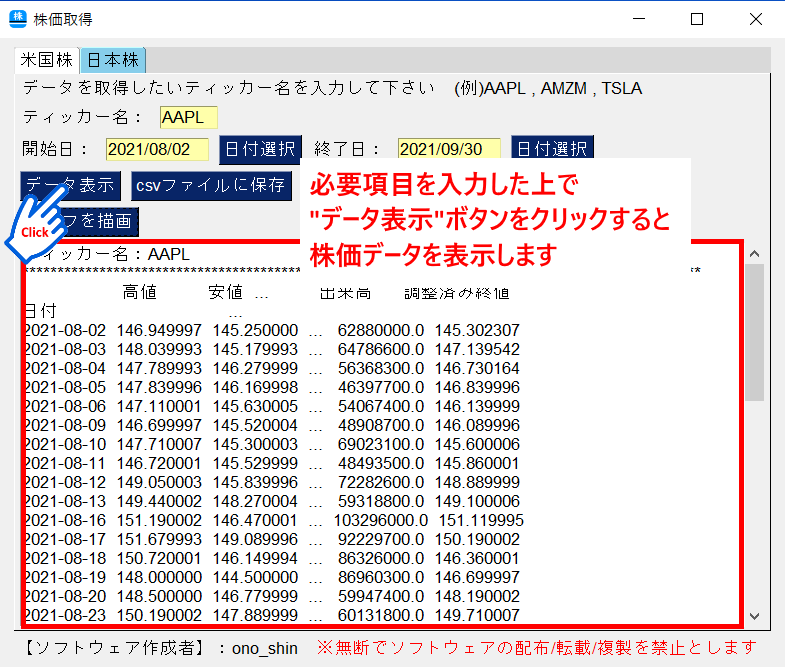
Task: Select the 2021-08-09 row date
Action: coord(66,426)
